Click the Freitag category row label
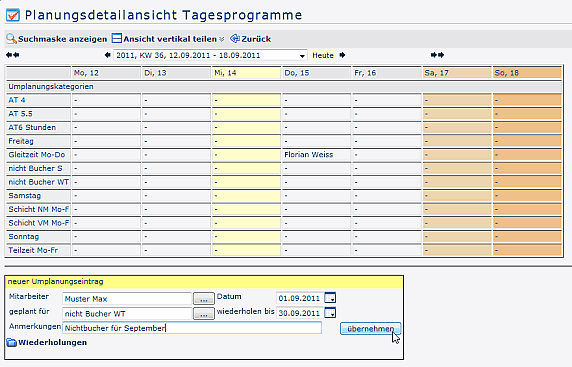This screenshot has height=367, width=572. 38,141
